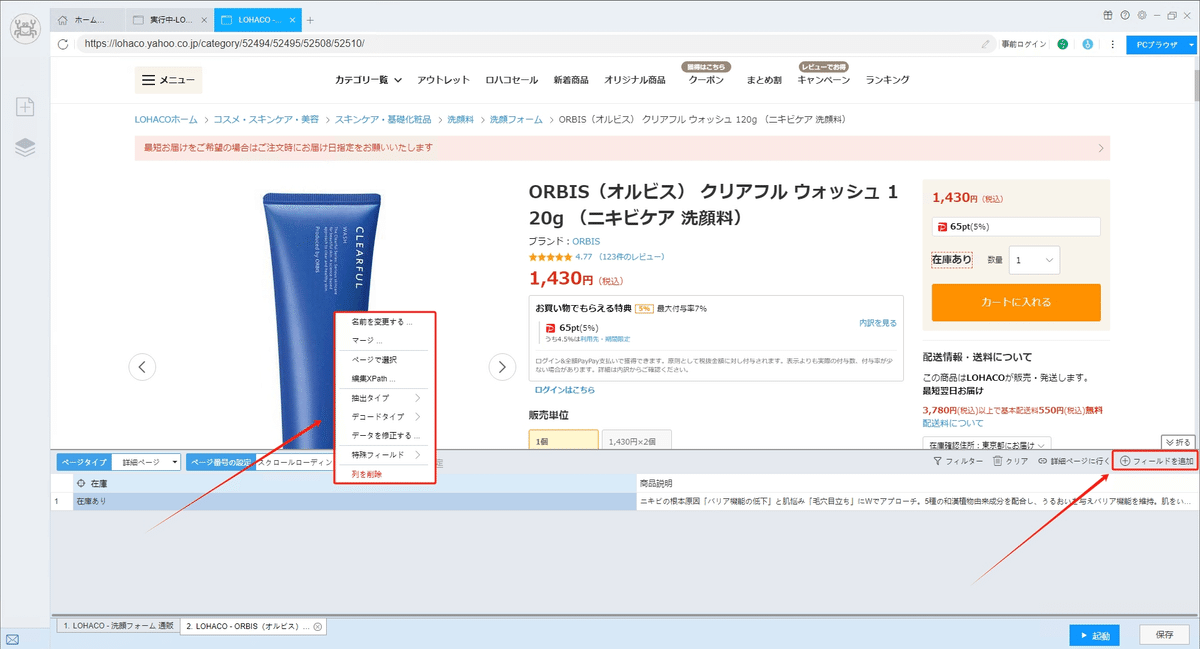Click the reload icon beside the URL
This screenshot has width=1200, height=649.
(x=63, y=44)
